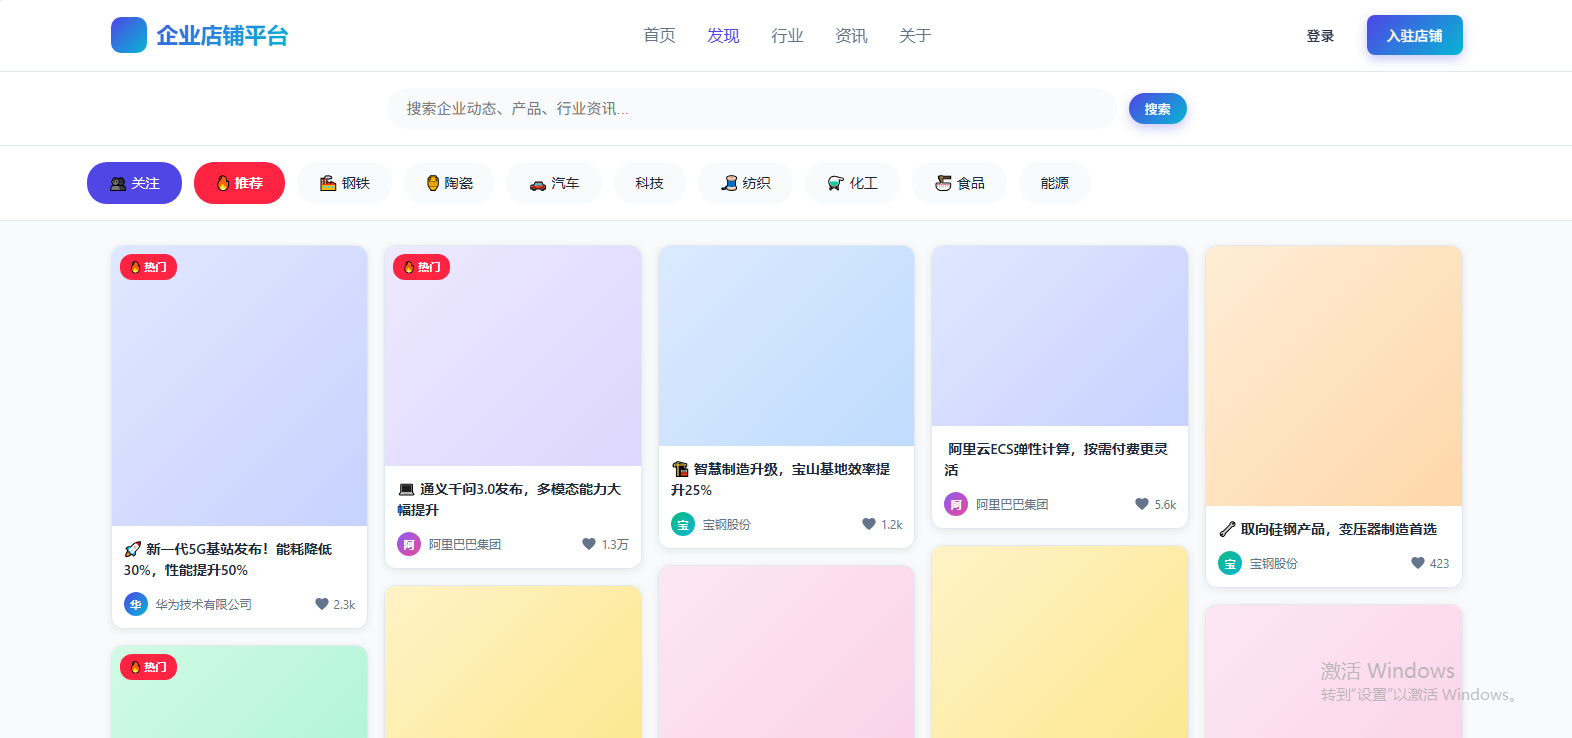Like the 5G基站 post via its heart icon
Viewport: 1572px width, 738px height.
click(322, 604)
